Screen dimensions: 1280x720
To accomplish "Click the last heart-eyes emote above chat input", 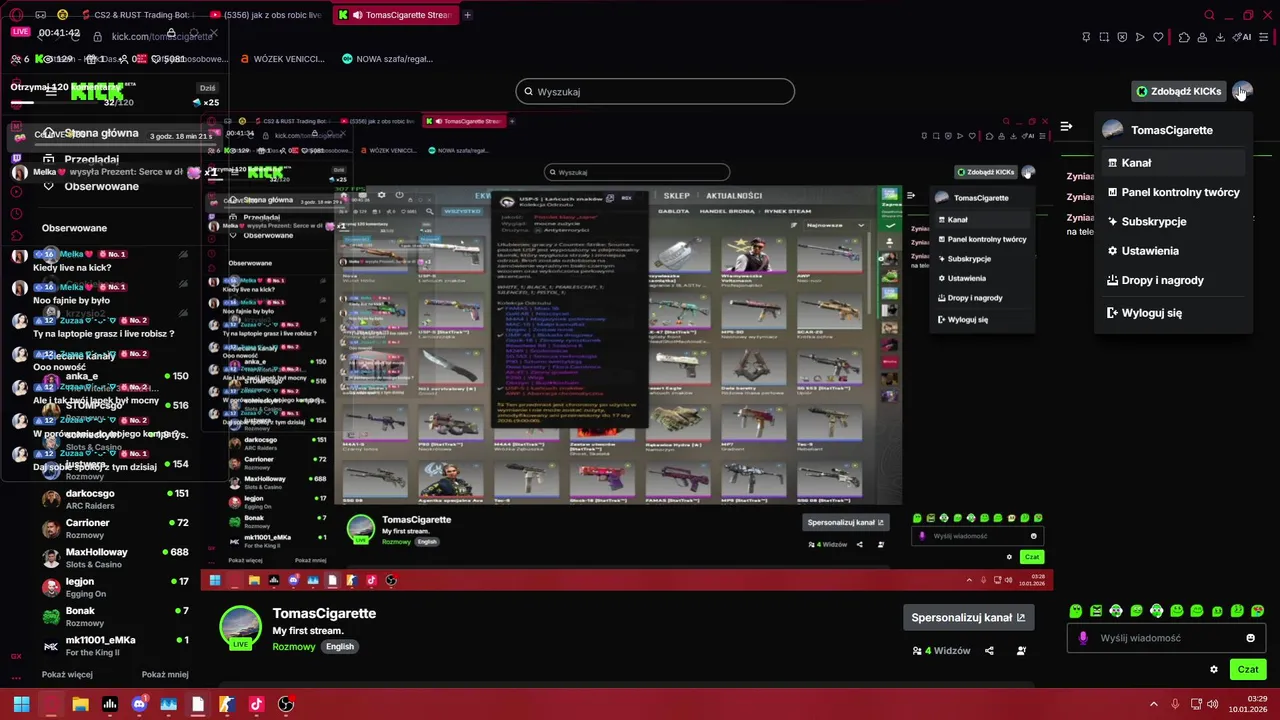I will (x=1258, y=611).
